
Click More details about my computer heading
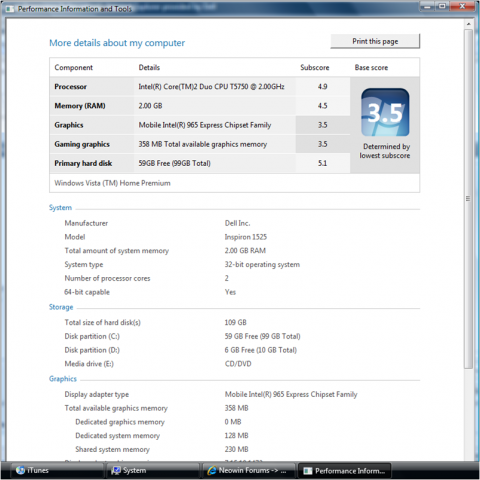point(117,43)
